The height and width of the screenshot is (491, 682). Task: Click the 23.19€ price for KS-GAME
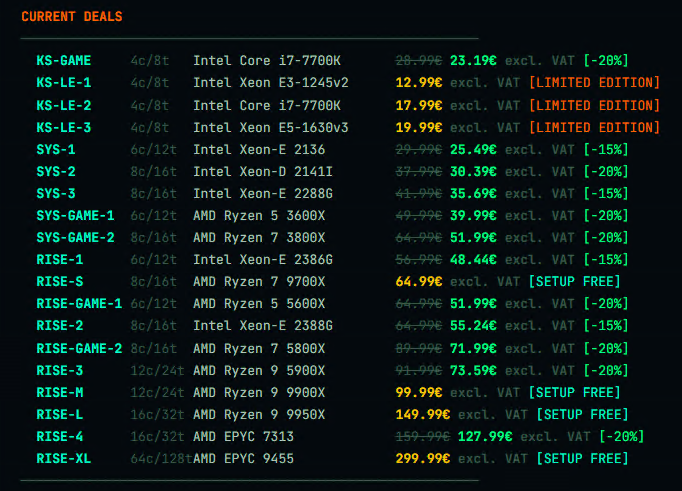tap(475, 61)
